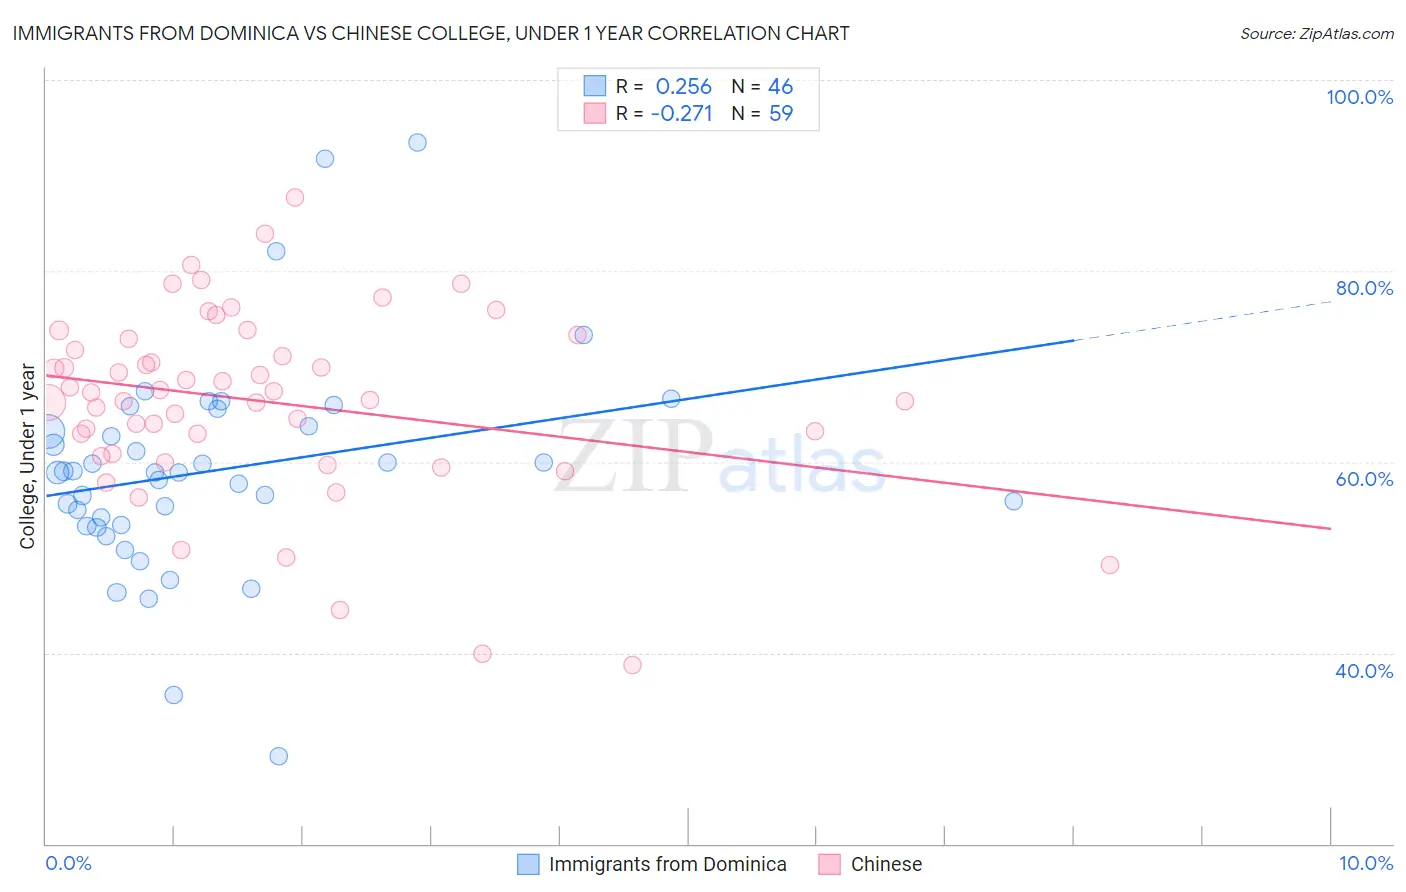Click the 80.0% y-axis label
This screenshot has width=1406, height=892.
[1364, 288]
